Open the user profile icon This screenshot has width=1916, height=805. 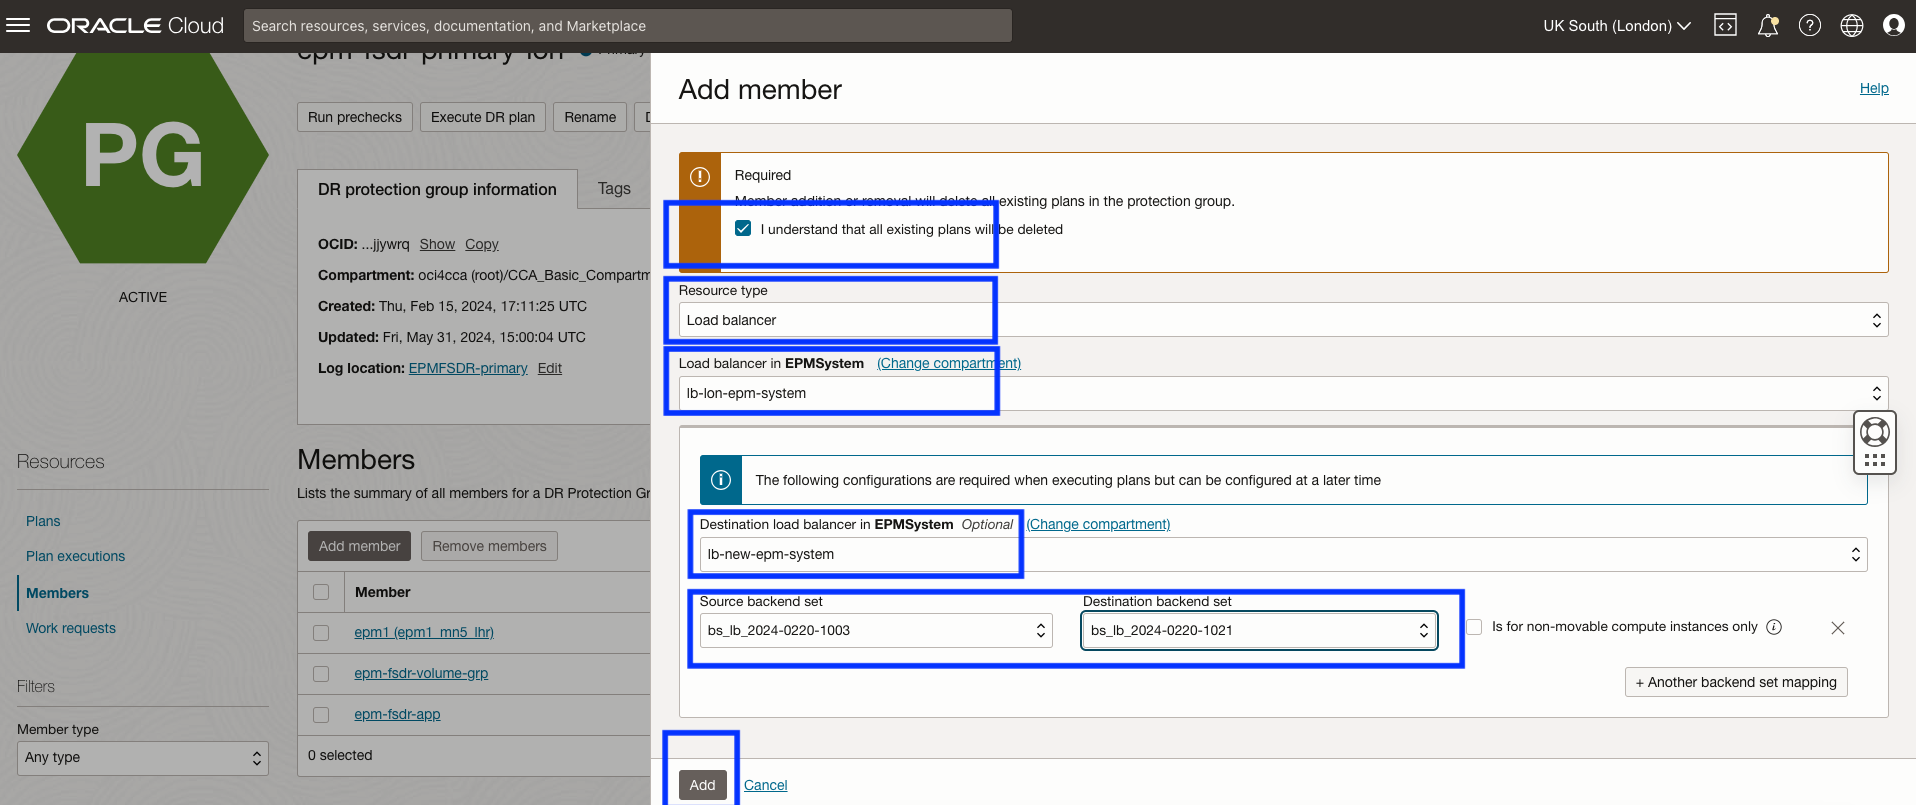click(1894, 25)
